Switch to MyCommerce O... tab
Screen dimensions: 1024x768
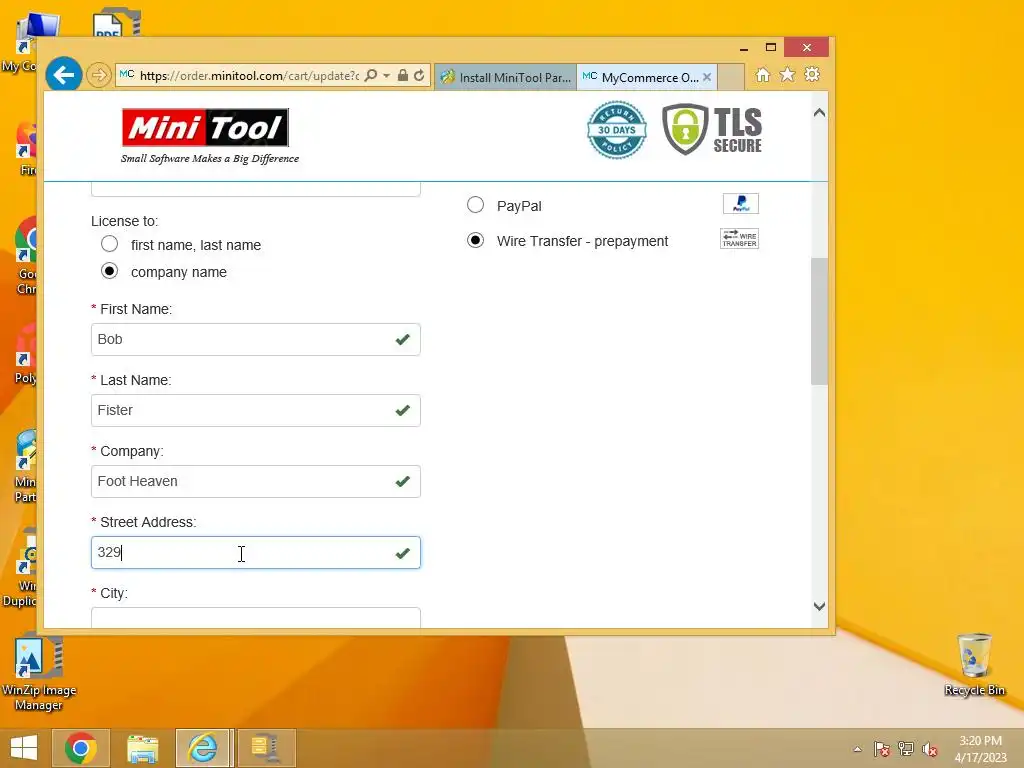pos(642,77)
